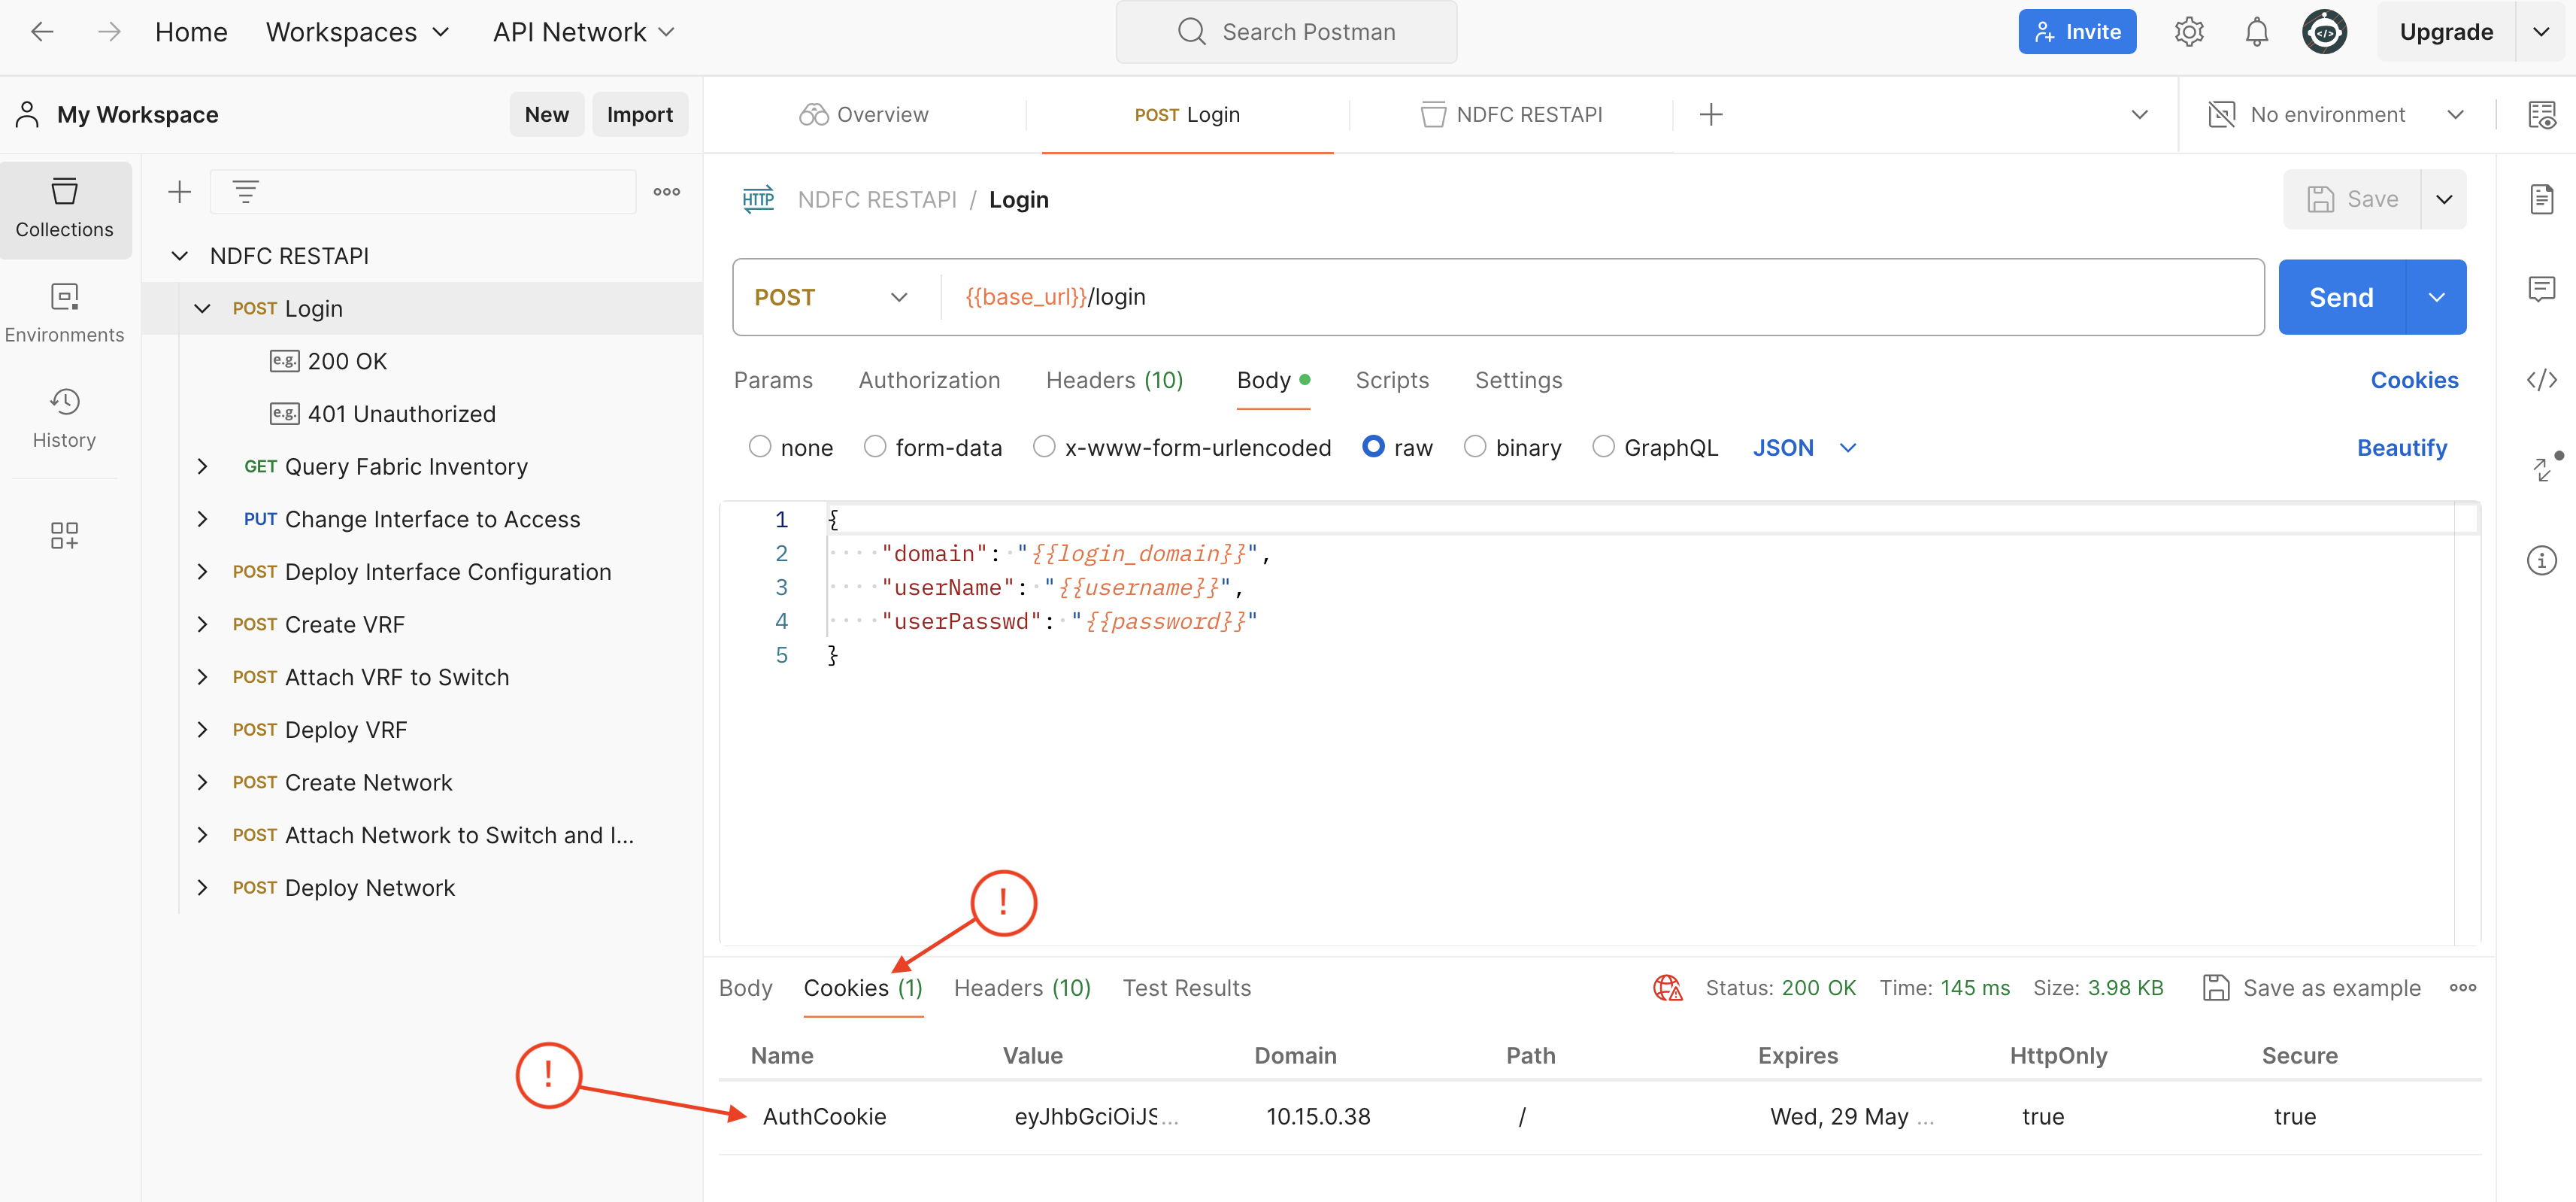Select the form-data radio button
This screenshot has height=1202, width=2576.
tap(875, 447)
